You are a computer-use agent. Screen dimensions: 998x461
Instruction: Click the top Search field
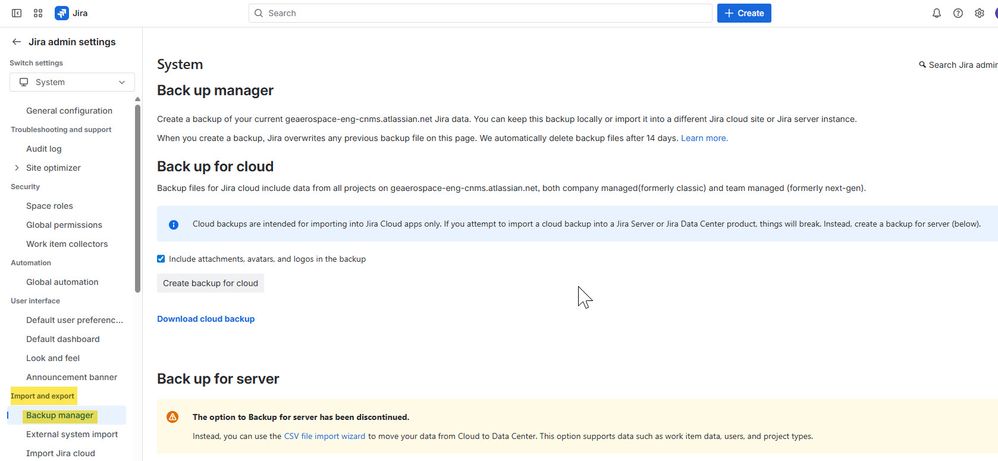click(480, 13)
